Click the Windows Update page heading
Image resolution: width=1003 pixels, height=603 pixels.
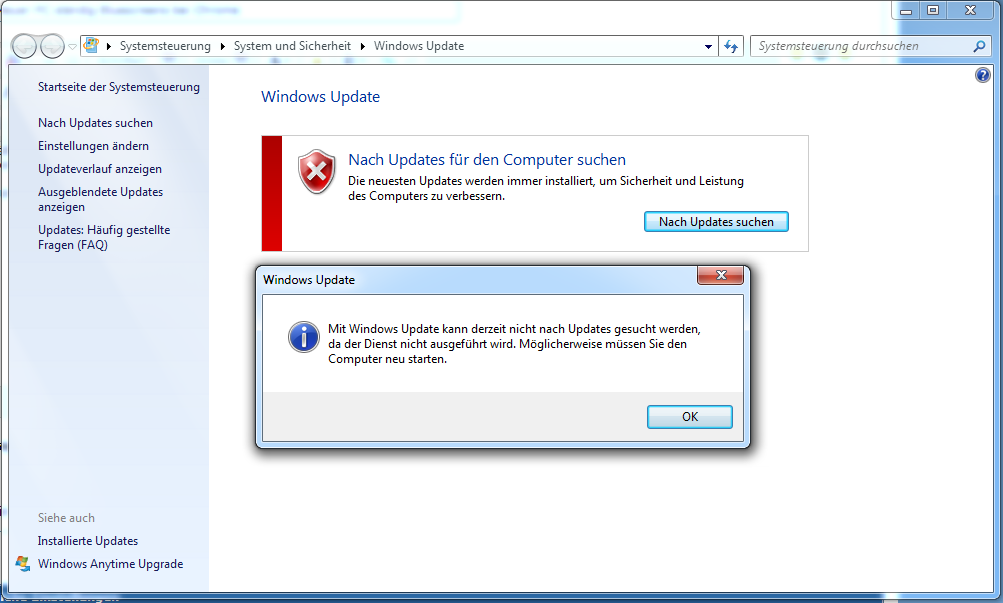click(x=320, y=97)
